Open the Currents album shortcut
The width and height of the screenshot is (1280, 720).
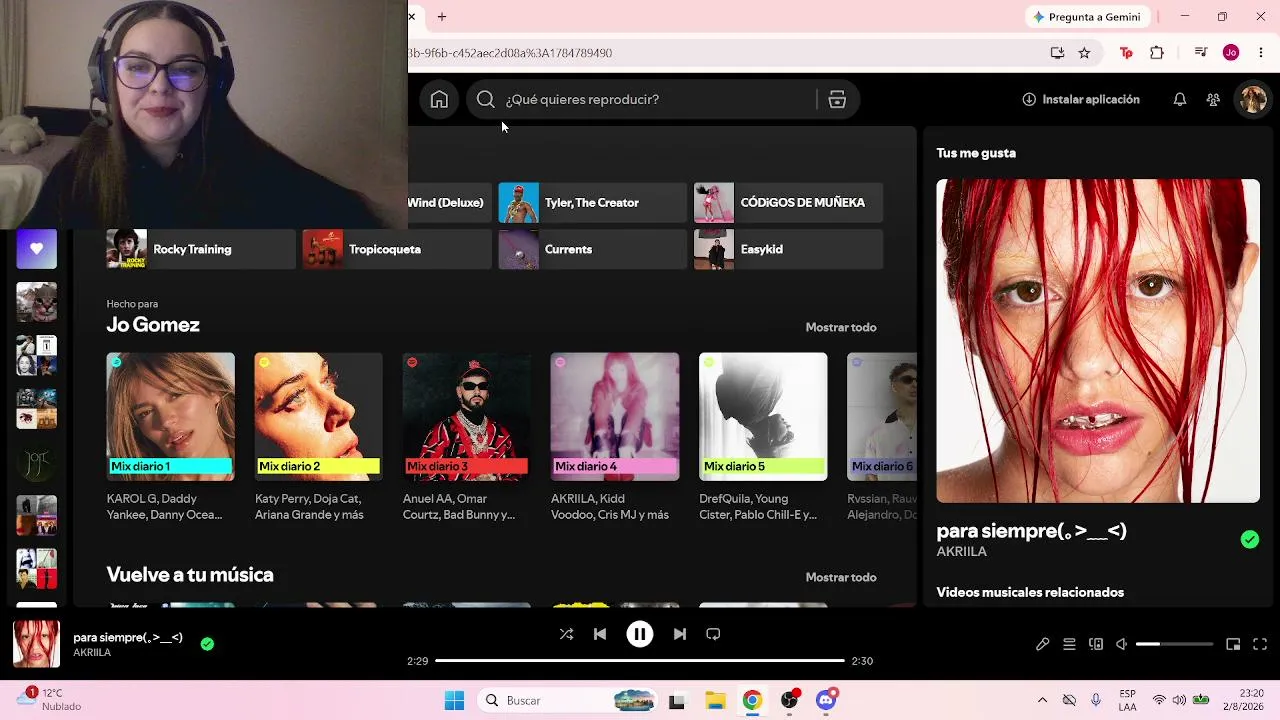[x=593, y=249]
